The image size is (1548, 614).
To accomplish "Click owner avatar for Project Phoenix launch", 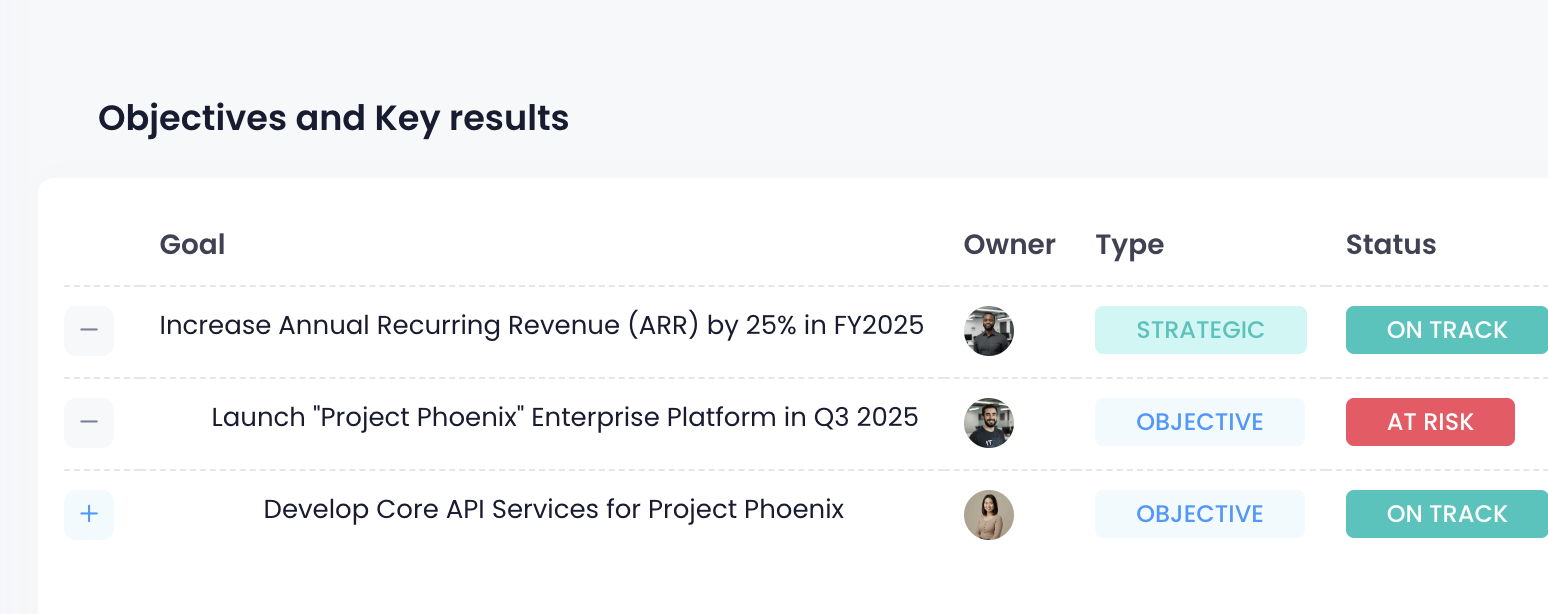I will tap(989, 423).
